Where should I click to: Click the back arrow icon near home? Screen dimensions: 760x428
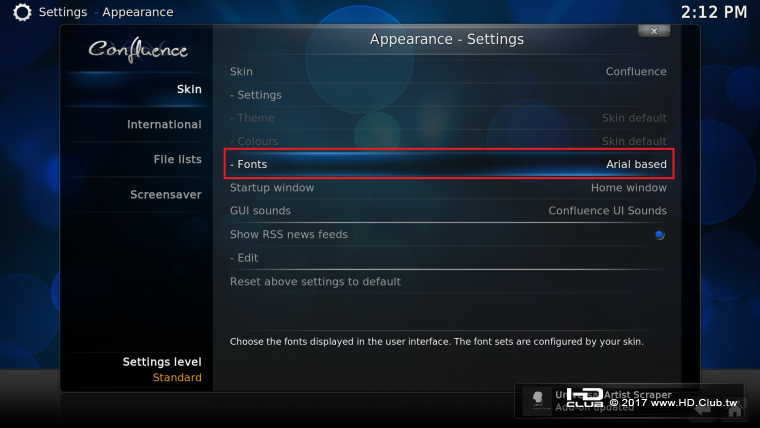click(703, 410)
